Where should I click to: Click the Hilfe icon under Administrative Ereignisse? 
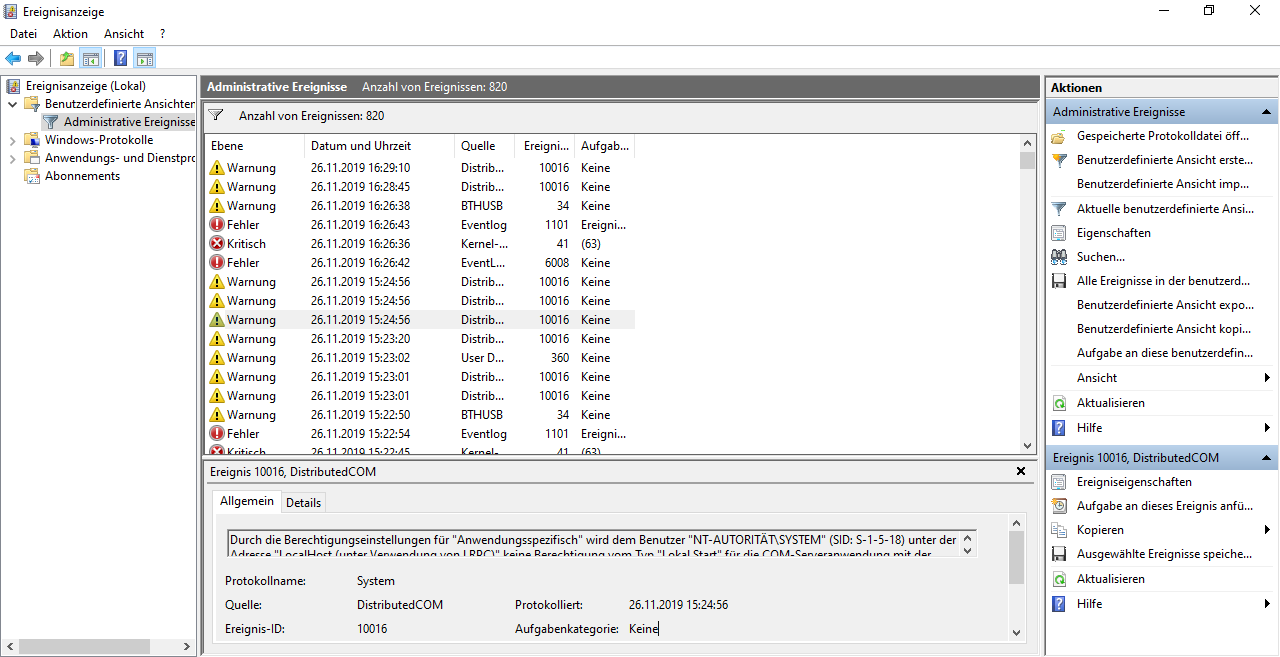pos(1059,428)
